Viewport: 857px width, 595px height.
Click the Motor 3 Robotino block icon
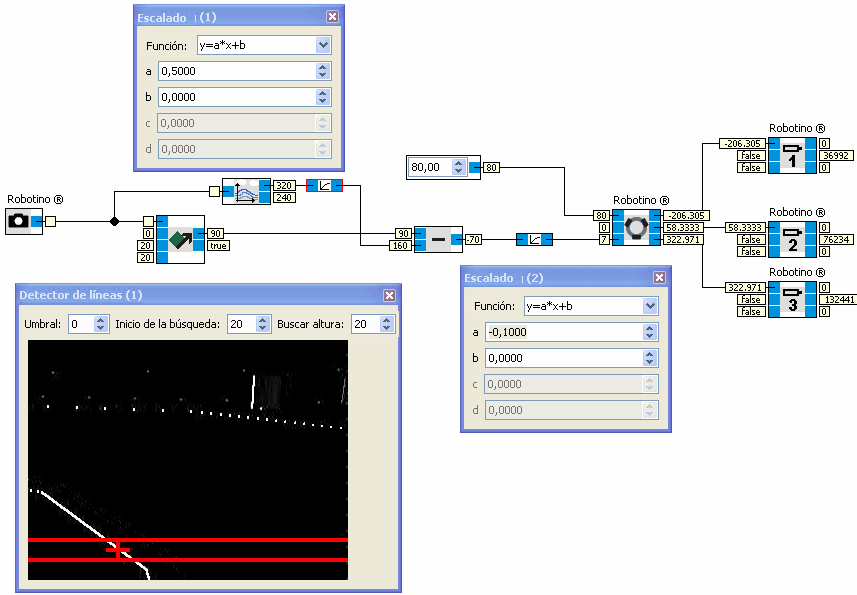tap(790, 299)
